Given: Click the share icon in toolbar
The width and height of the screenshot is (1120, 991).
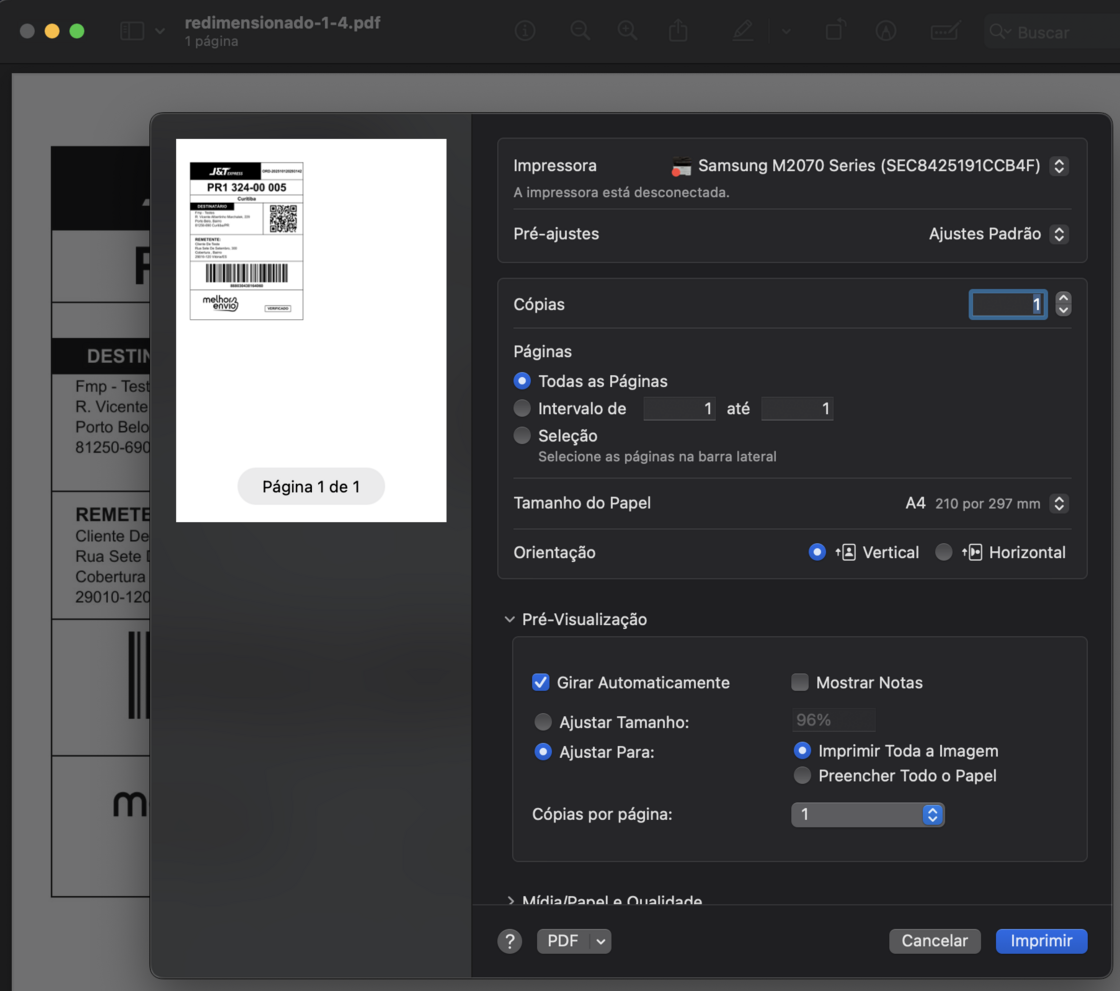Looking at the screenshot, I should [x=678, y=31].
